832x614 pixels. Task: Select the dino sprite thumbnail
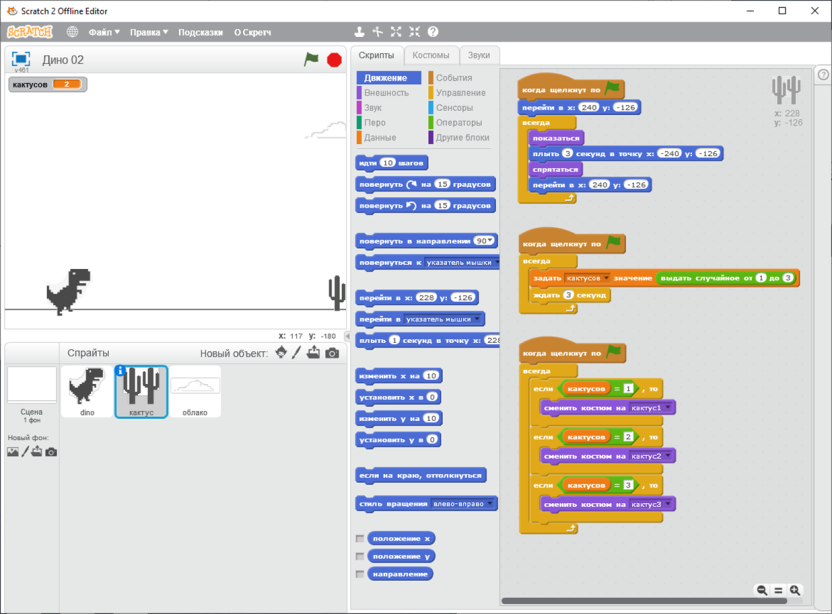coord(87,391)
